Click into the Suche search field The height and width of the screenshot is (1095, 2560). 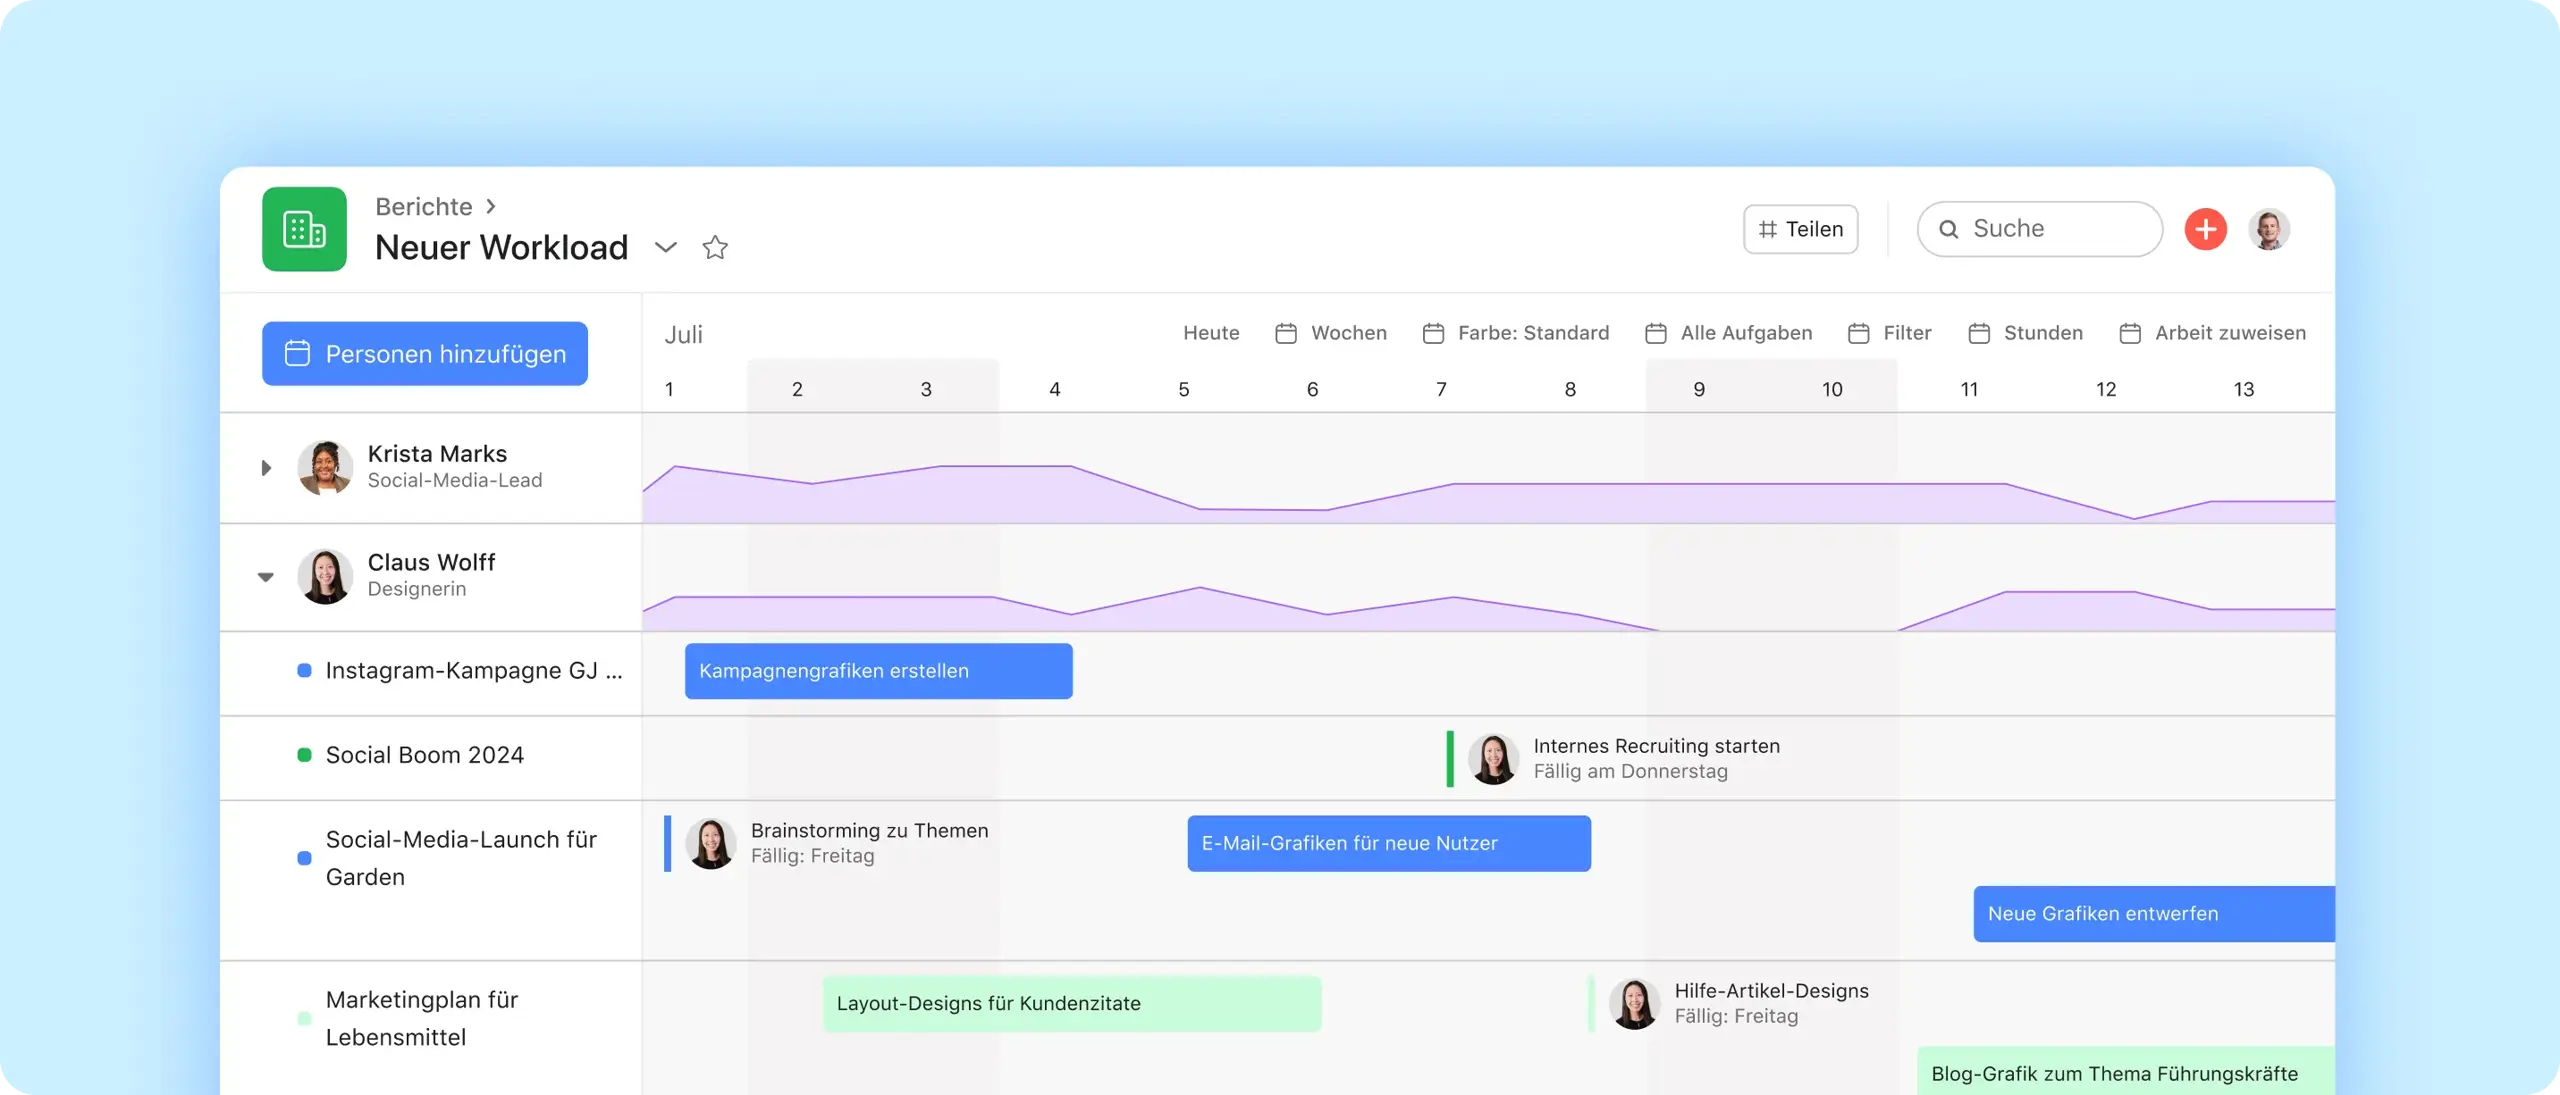[2039, 229]
